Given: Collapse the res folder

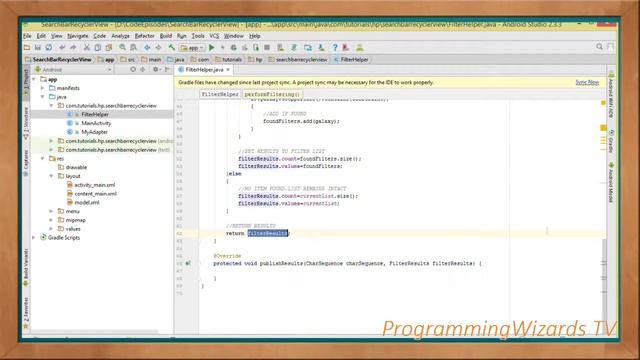Looking at the screenshot, I should (43, 158).
